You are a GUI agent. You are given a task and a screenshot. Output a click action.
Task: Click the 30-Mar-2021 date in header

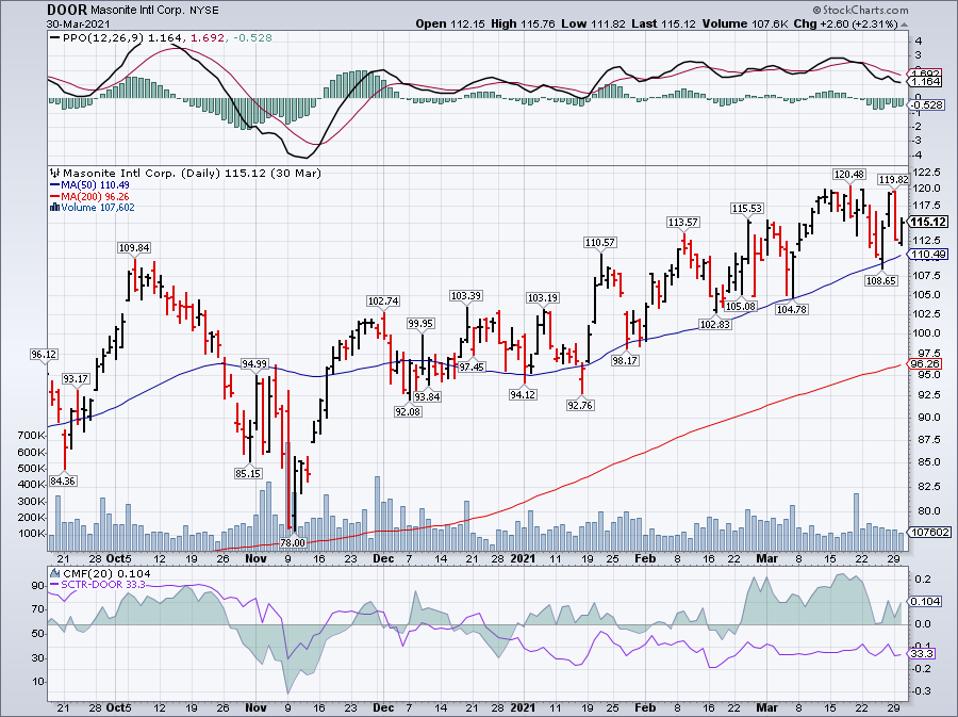[78, 24]
